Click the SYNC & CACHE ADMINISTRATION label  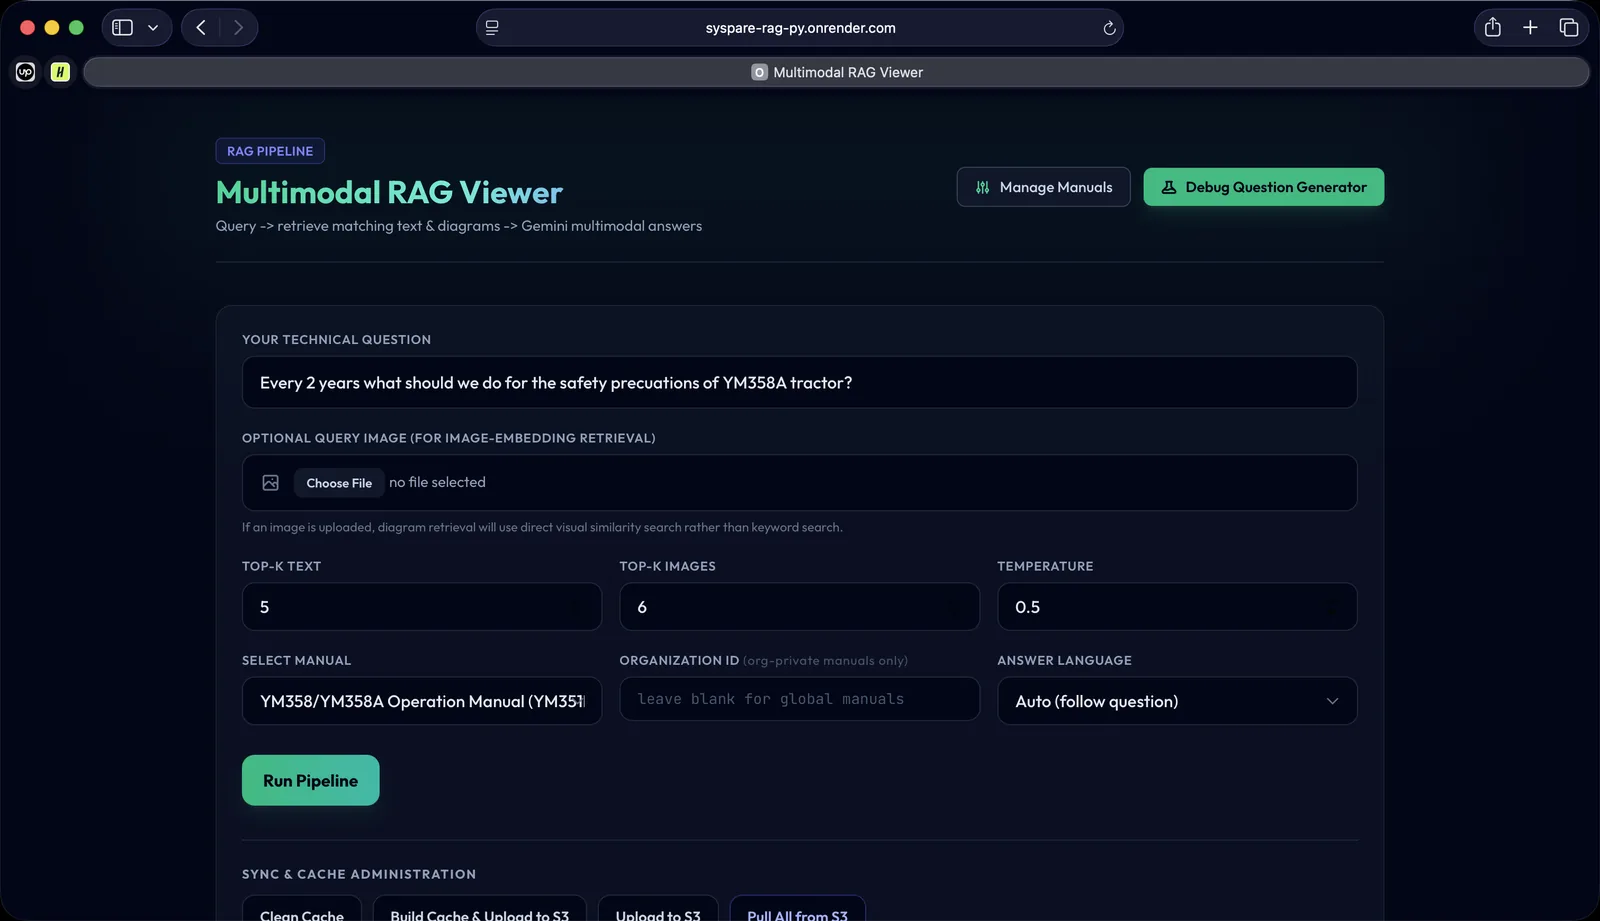click(x=359, y=874)
